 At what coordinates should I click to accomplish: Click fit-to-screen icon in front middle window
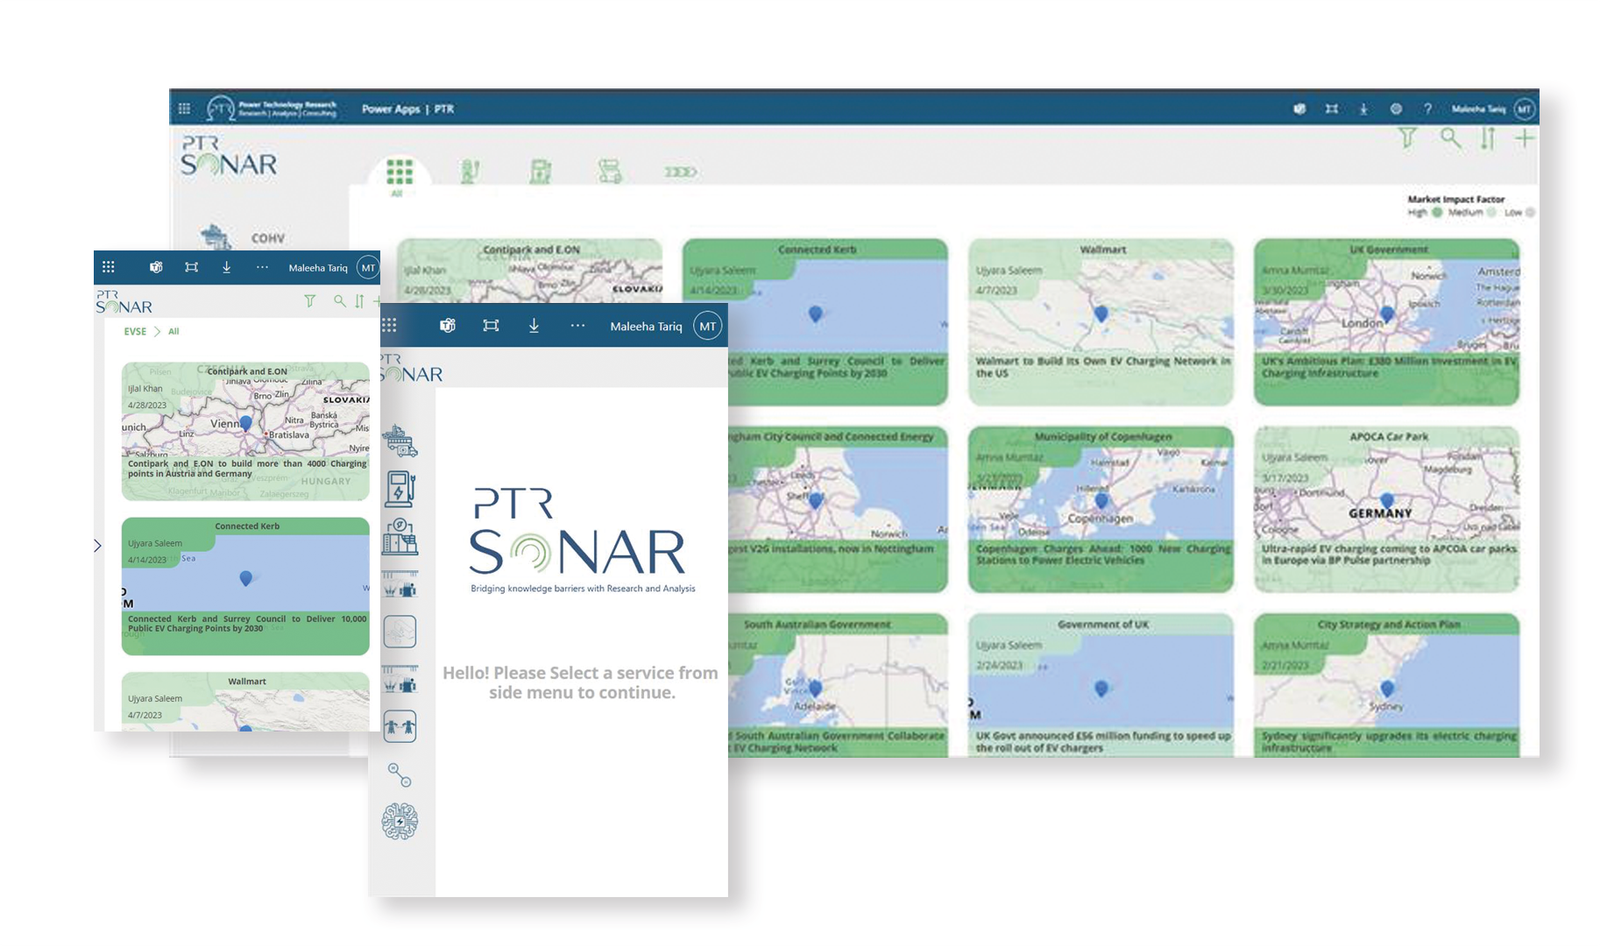(491, 325)
